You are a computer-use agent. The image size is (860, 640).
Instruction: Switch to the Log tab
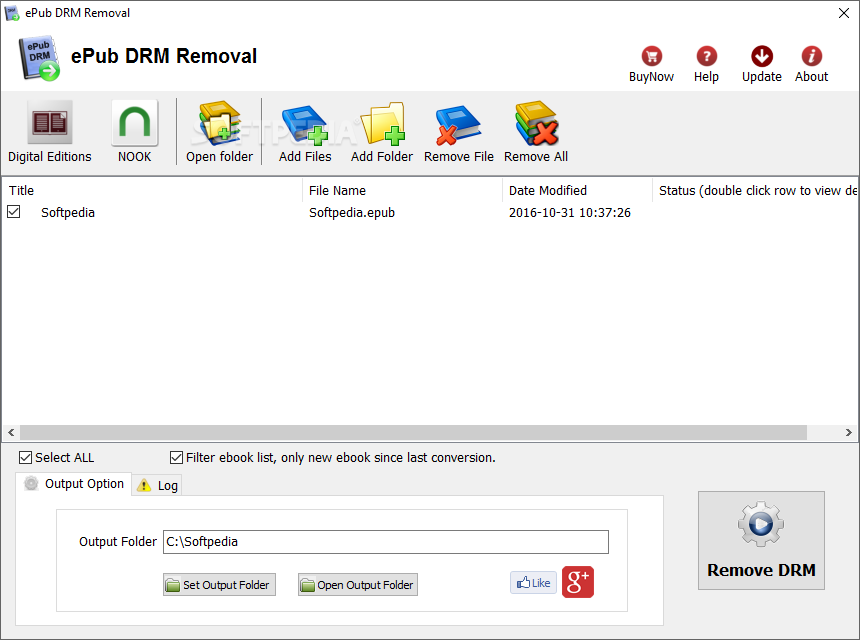click(157, 485)
